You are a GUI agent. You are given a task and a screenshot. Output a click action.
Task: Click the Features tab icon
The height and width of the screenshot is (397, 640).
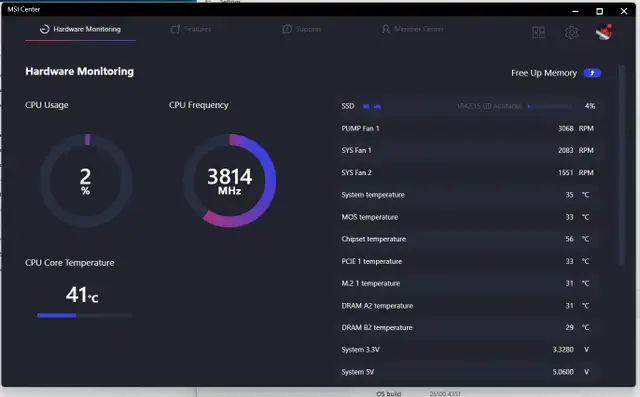[175, 29]
